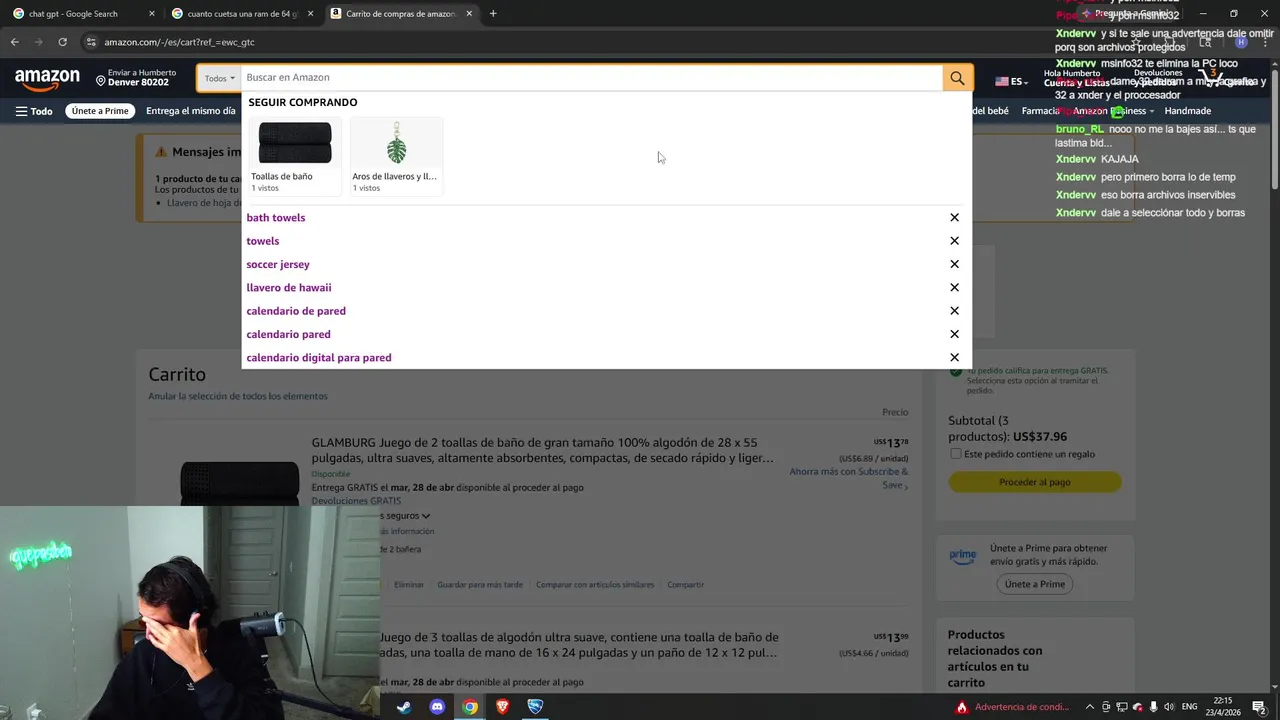
Task: Select 'bath towels' search suggestion
Action: 276,218
